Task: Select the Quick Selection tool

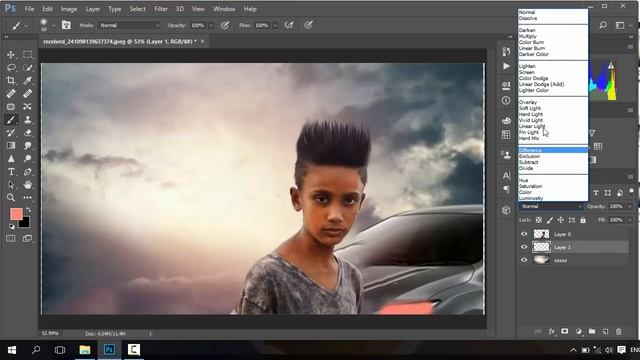Action: [x=27, y=67]
